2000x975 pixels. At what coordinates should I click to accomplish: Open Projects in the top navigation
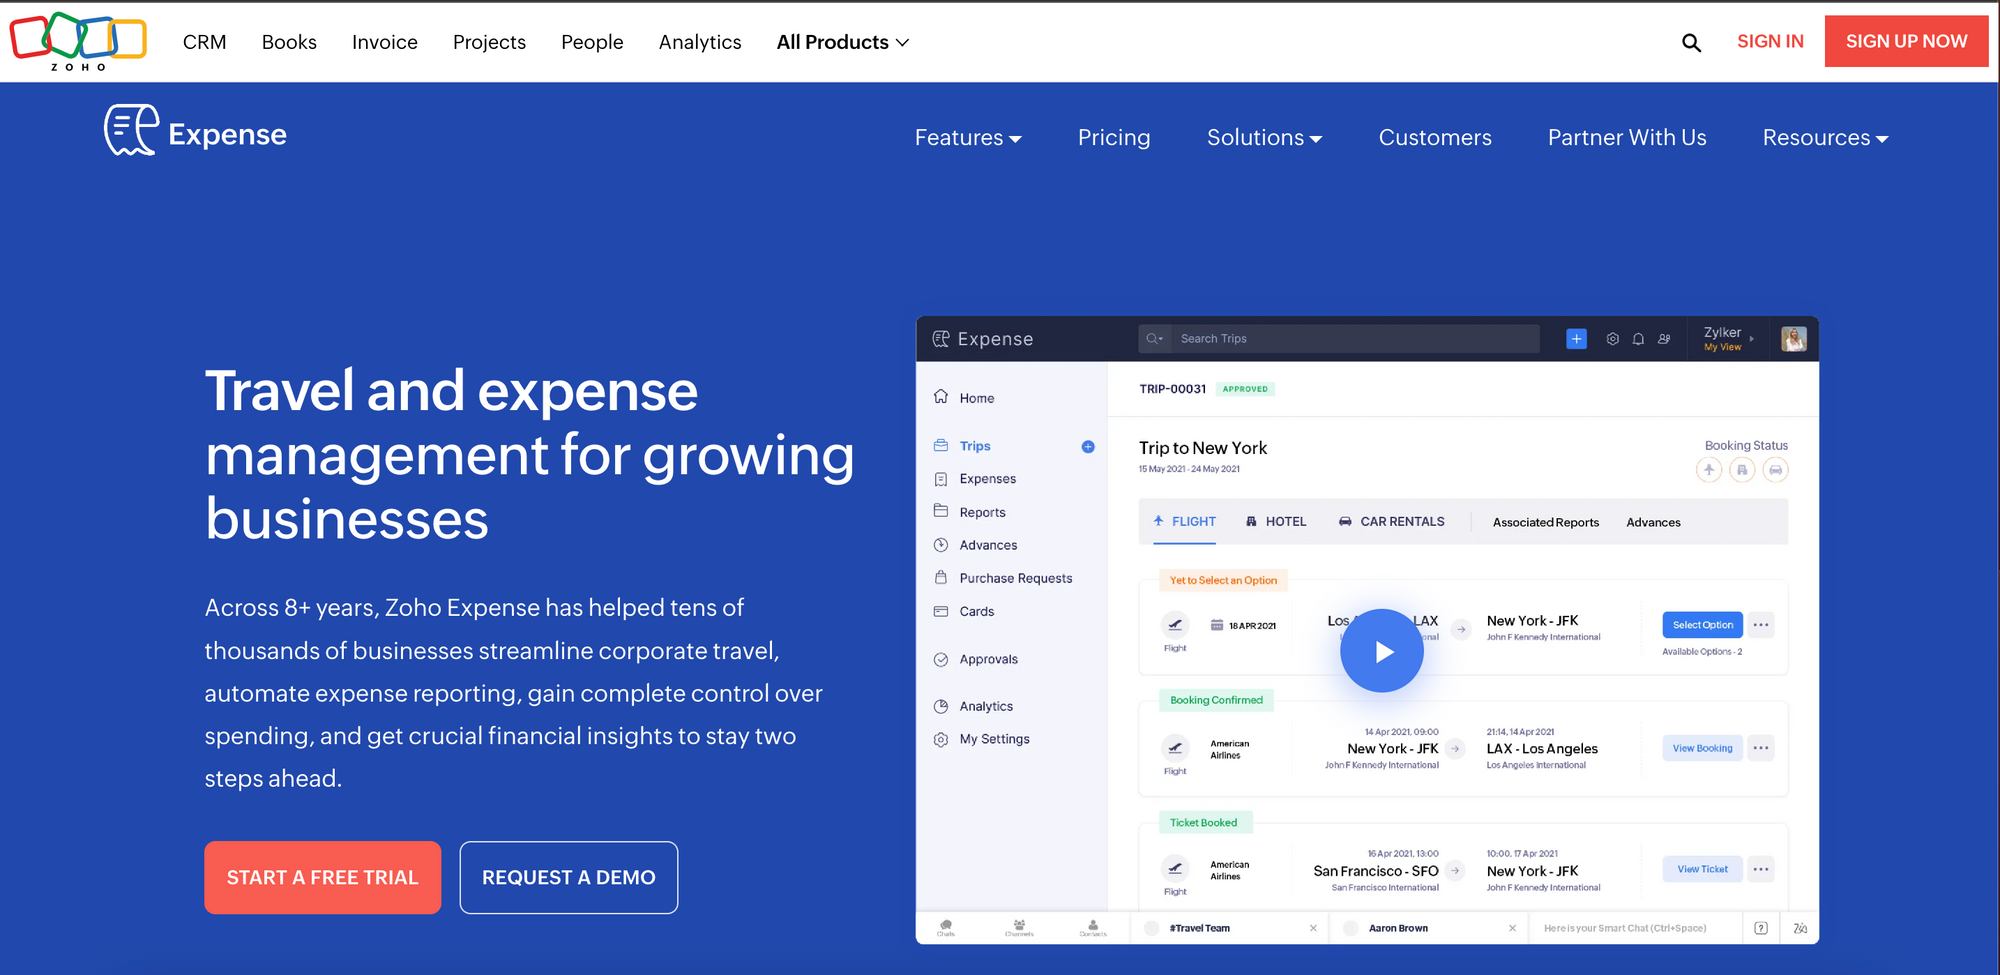click(489, 42)
